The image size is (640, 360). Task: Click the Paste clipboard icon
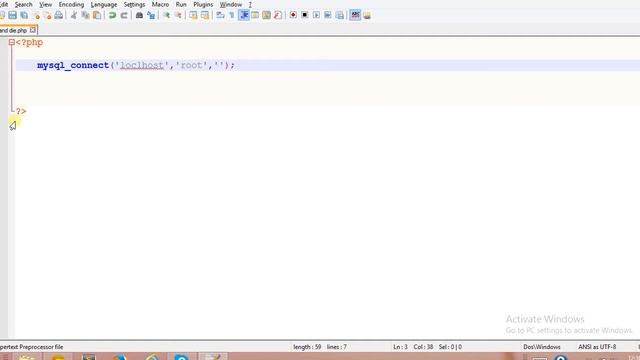[97, 16]
